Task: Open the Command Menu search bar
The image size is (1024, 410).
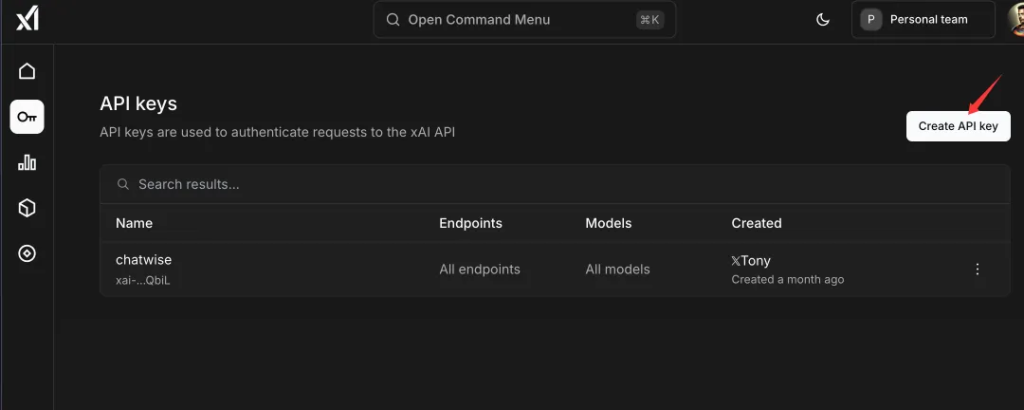Action: [x=524, y=20]
